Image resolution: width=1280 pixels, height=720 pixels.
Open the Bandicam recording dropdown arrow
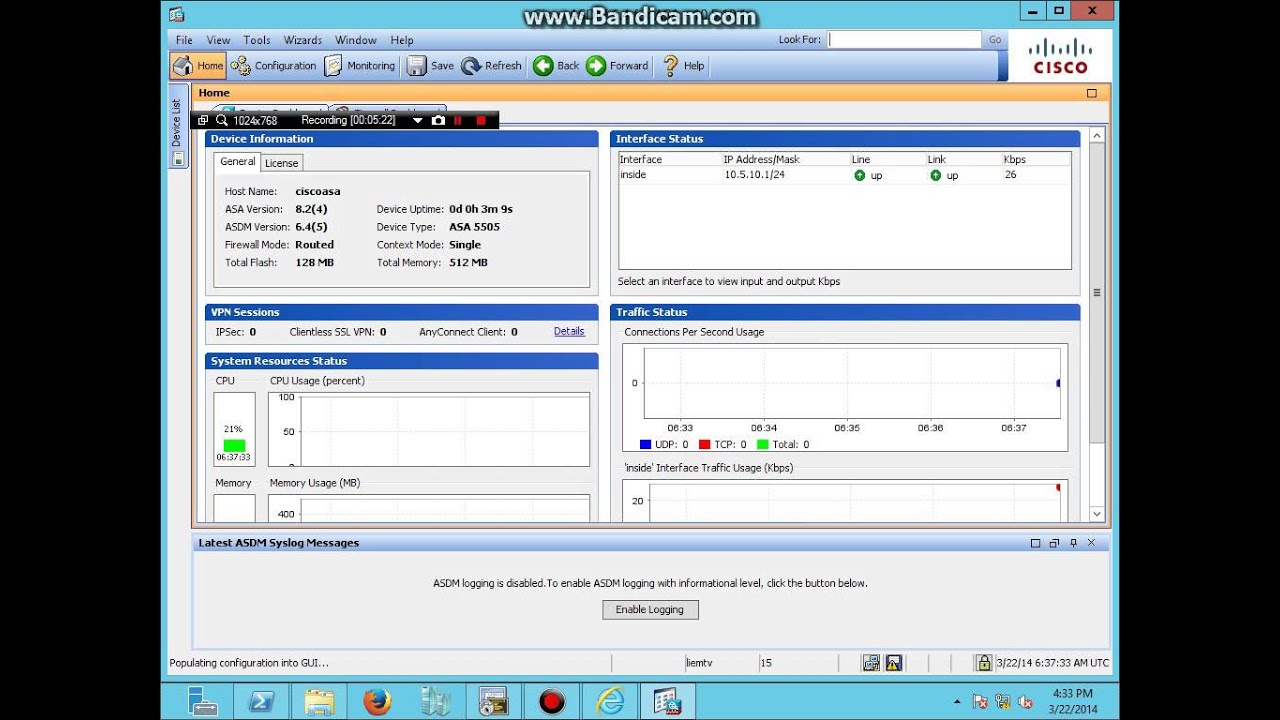pyautogui.click(x=418, y=120)
